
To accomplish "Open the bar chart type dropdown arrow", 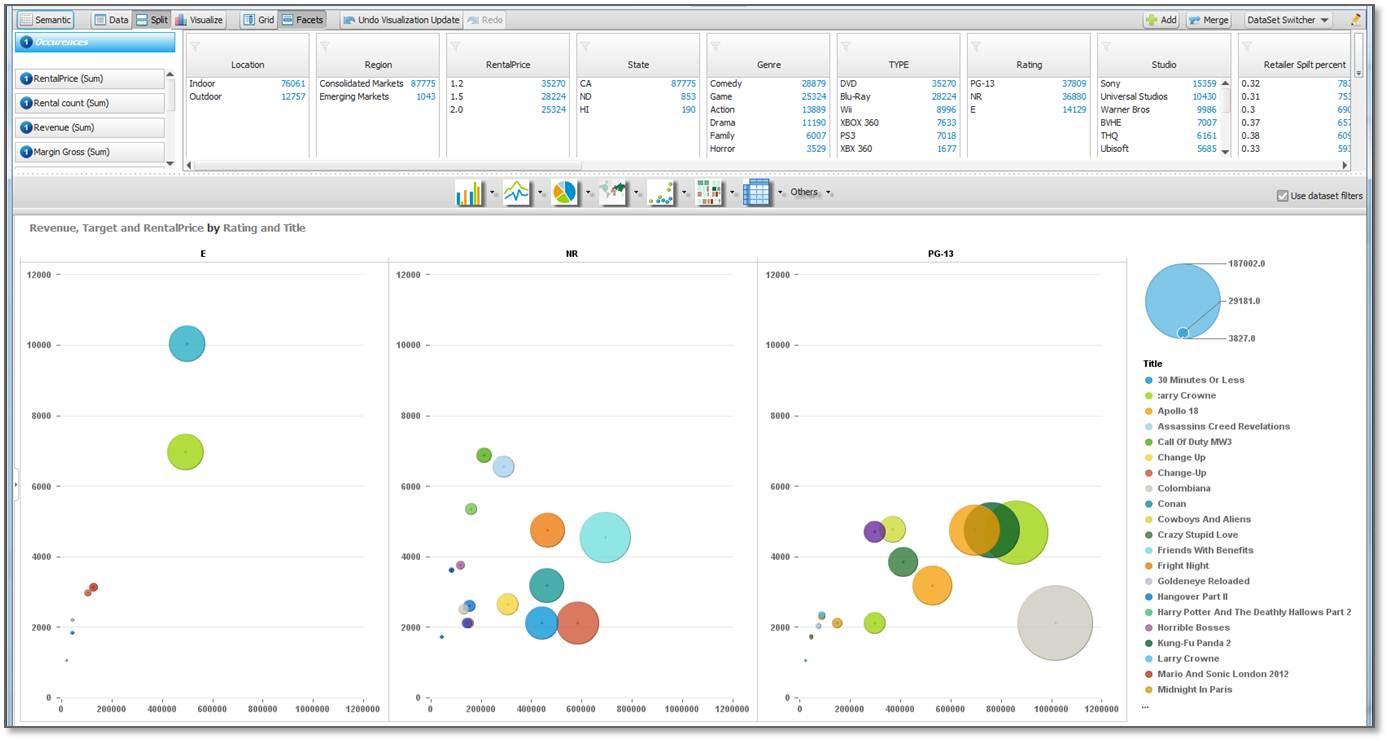I will click(x=493, y=193).
